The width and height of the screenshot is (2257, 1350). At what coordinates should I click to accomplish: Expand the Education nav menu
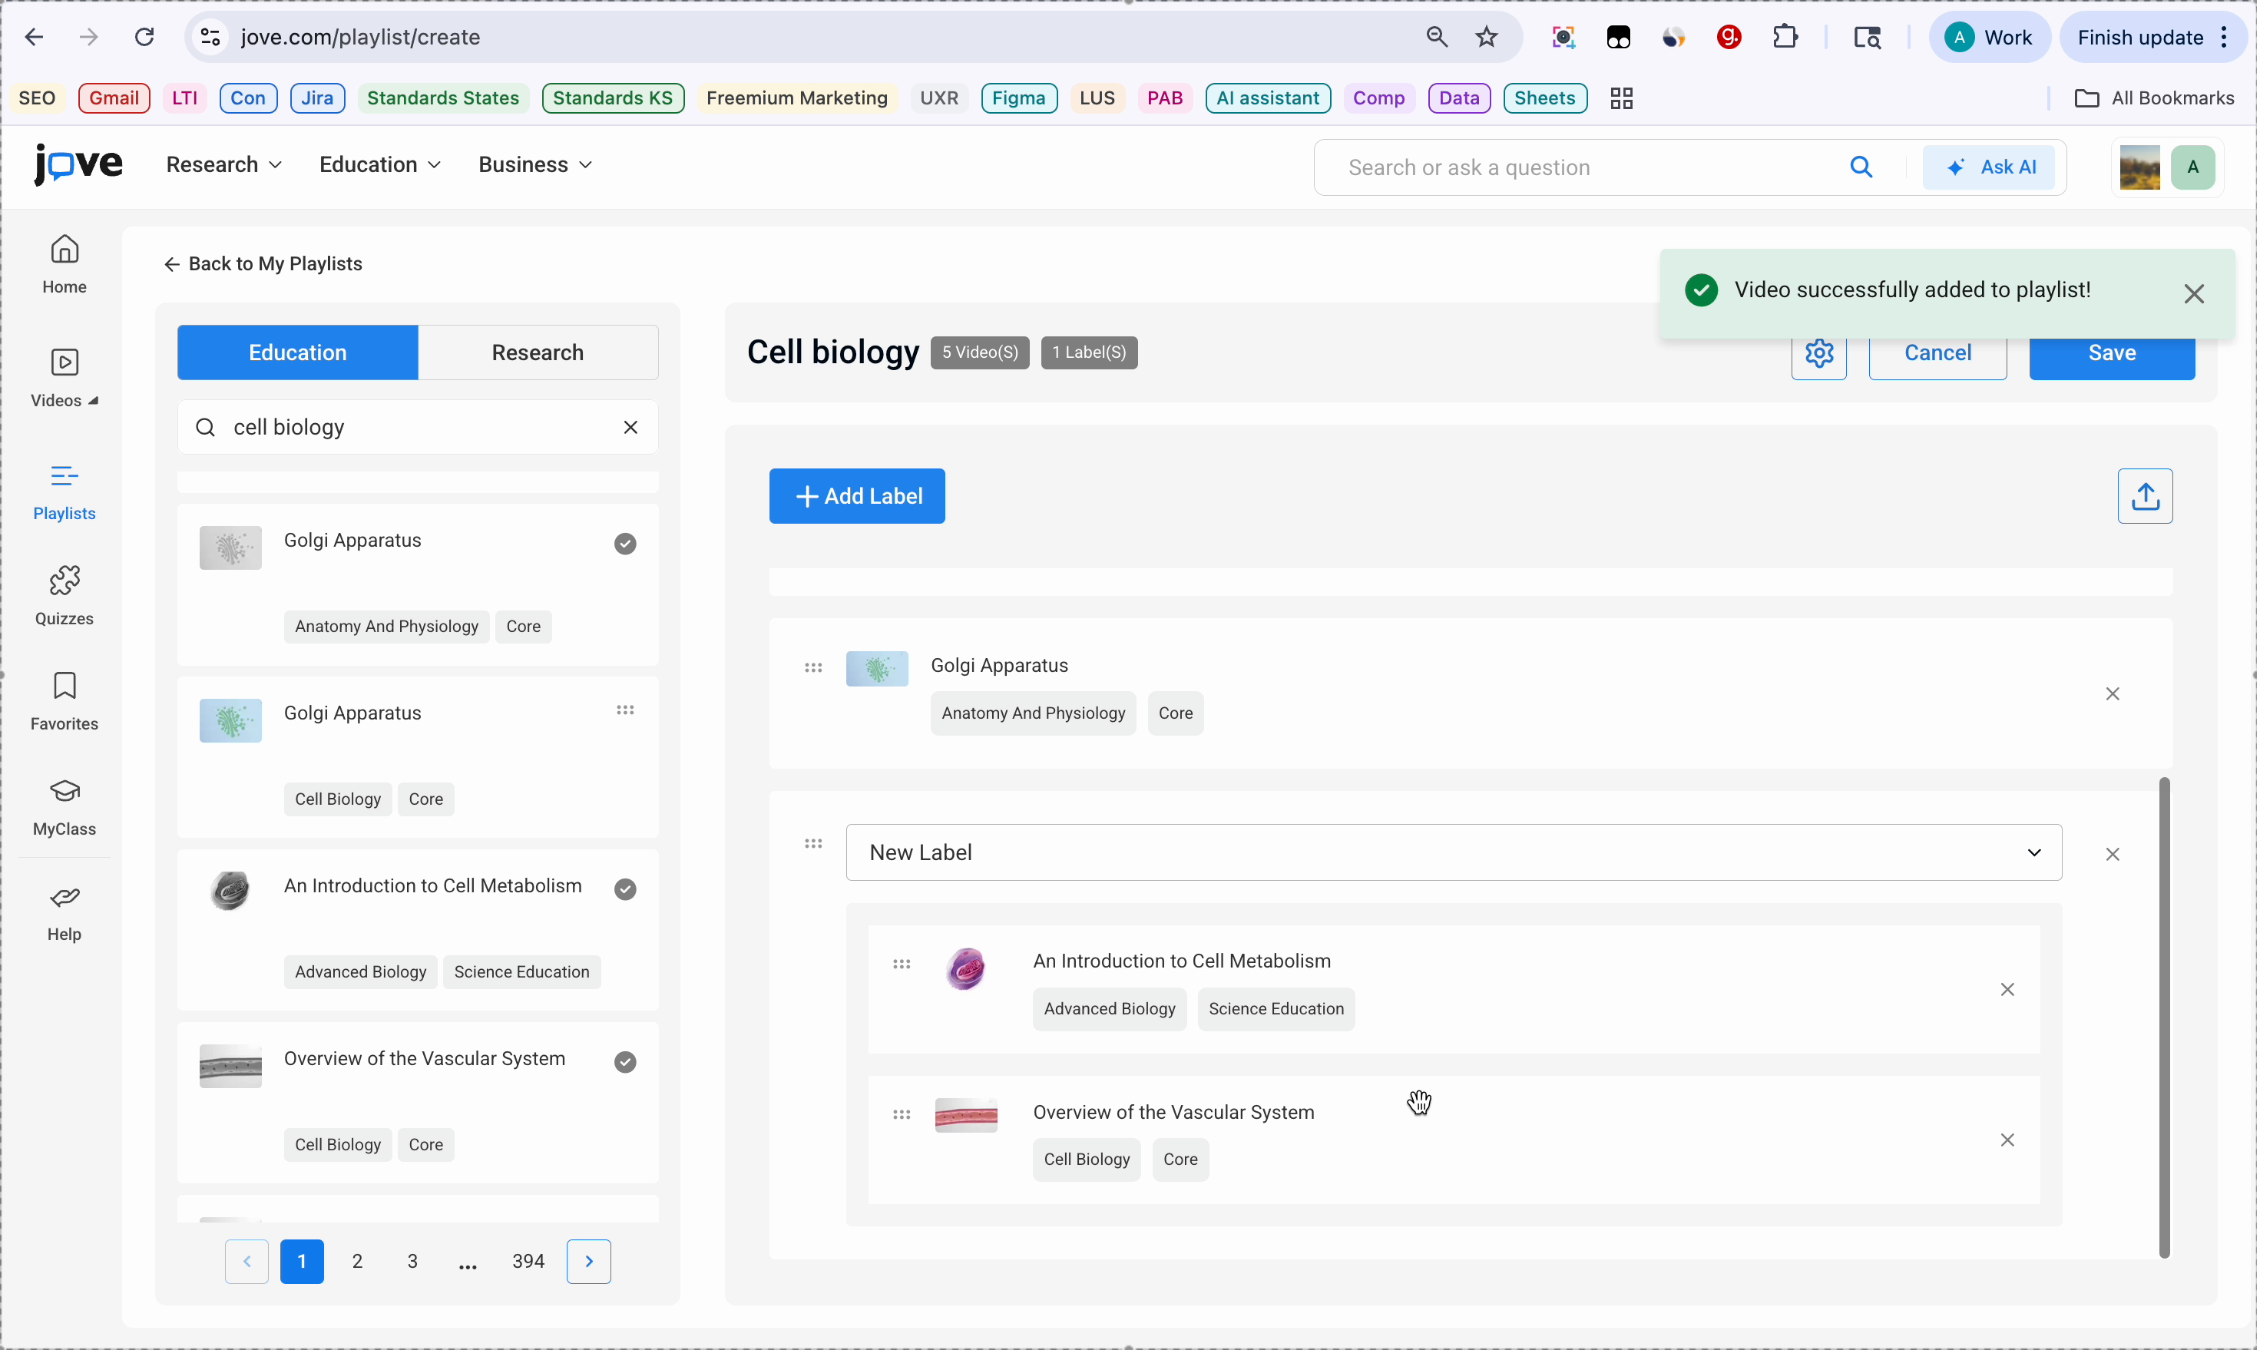pyautogui.click(x=380, y=165)
